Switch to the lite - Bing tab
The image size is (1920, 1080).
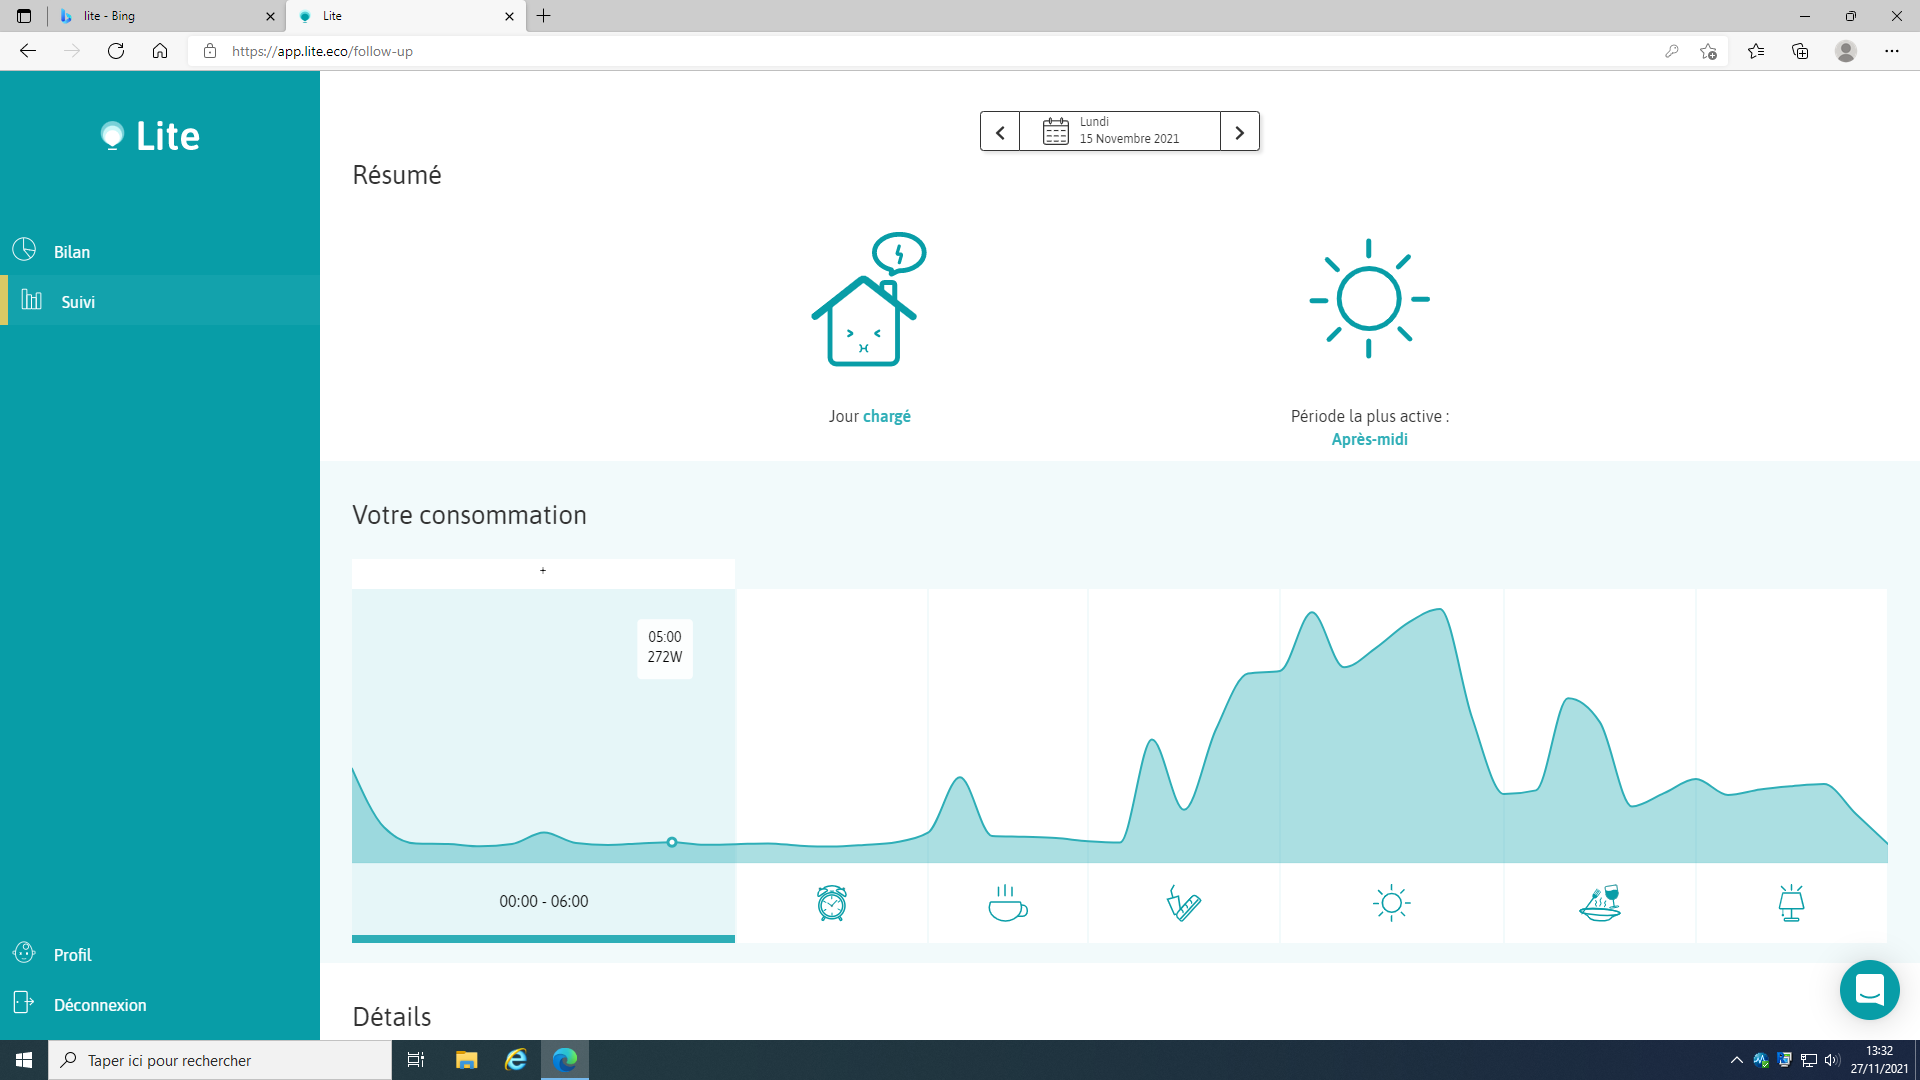click(165, 16)
